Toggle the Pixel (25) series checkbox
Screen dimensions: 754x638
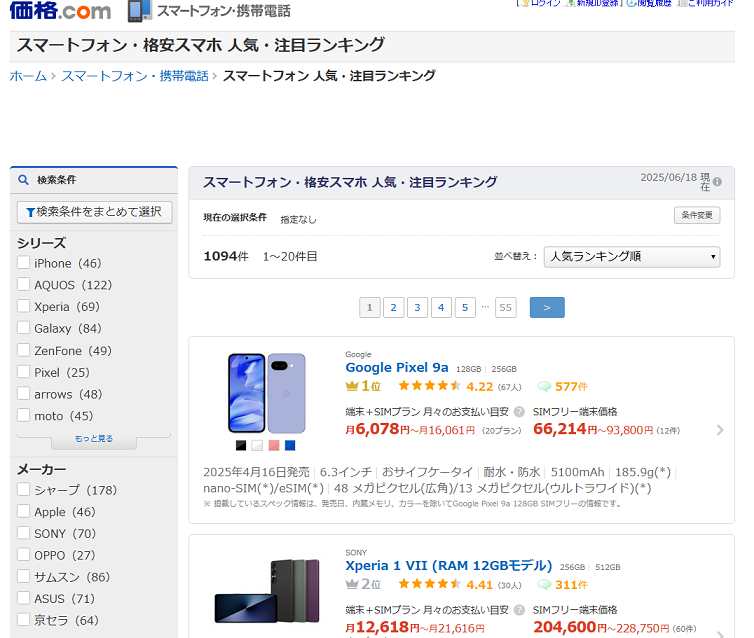[x=24, y=371]
